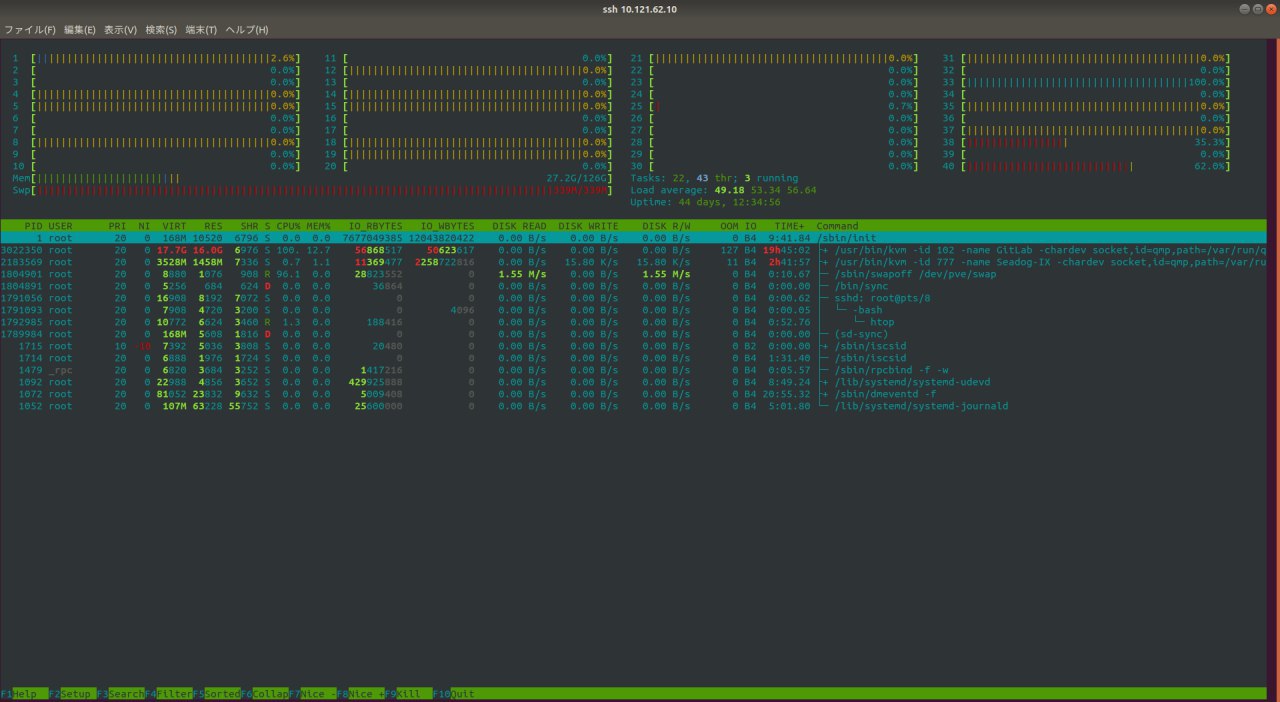Select the -bash process row
The image size is (1280, 702).
(x=633, y=310)
